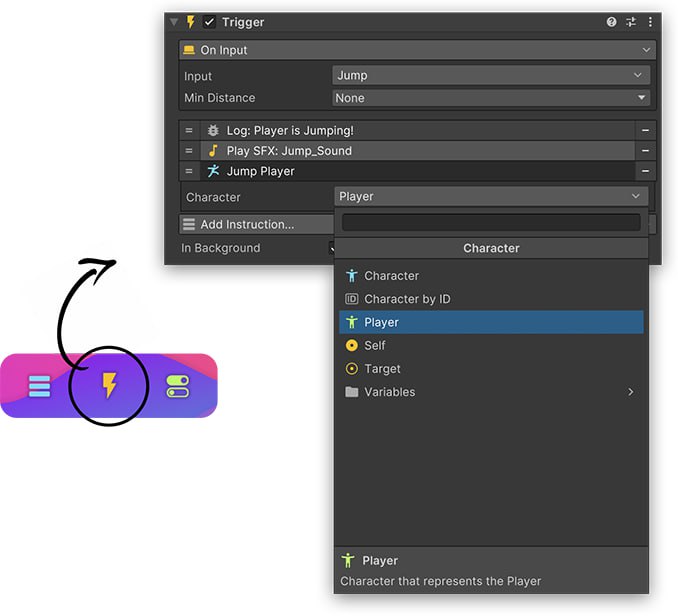Select Character by ID from the list

click(x=407, y=299)
